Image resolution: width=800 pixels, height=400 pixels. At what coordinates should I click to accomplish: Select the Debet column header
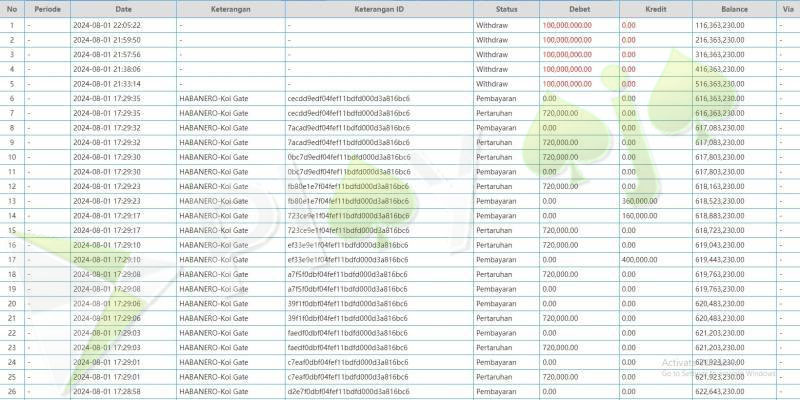tap(578, 8)
